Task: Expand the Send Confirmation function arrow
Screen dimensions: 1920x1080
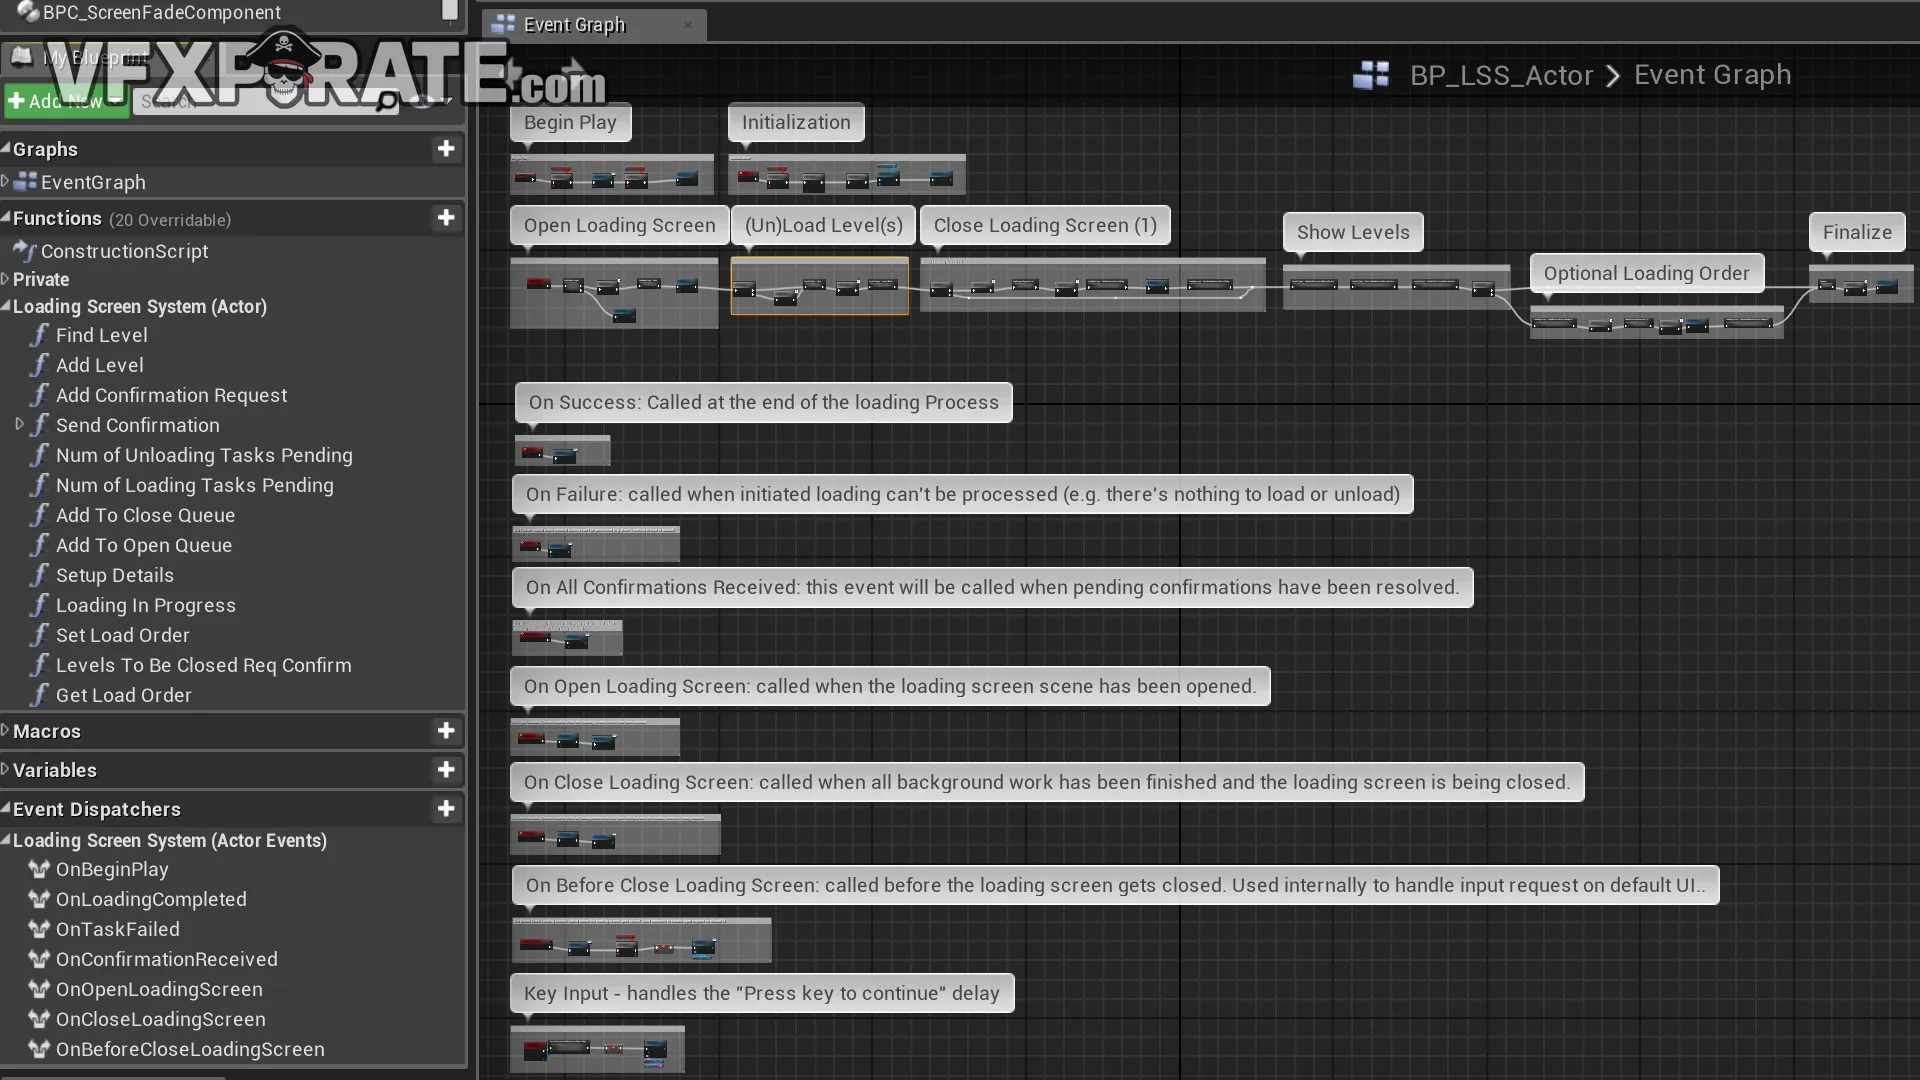Action: coord(19,424)
